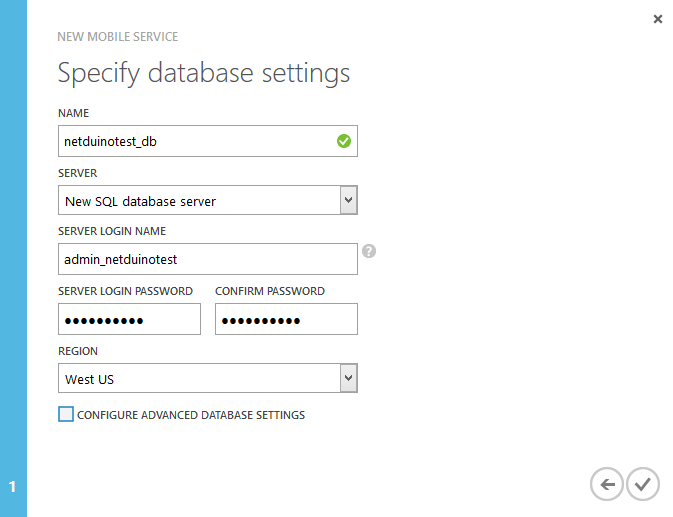The image size is (673, 517).
Task: Open the Server dropdown list
Action: point(348,200)
